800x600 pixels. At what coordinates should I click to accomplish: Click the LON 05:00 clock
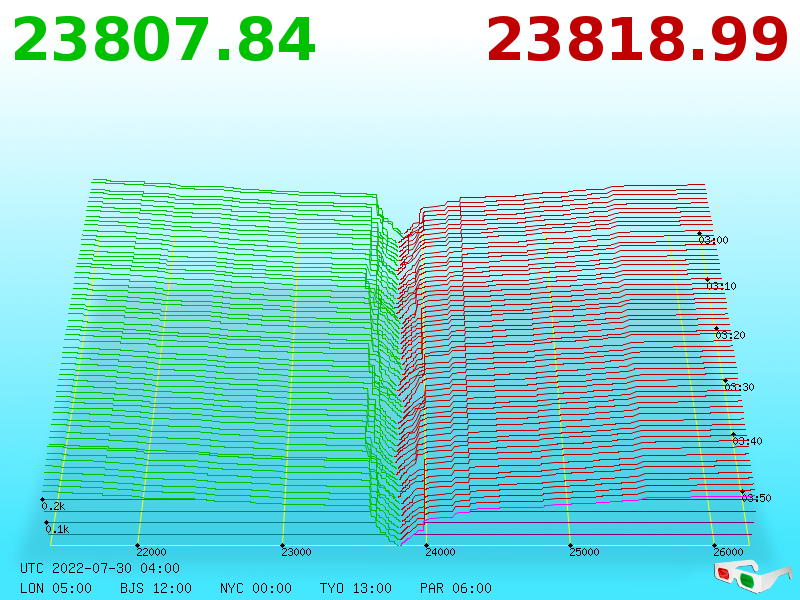(56, 588)
